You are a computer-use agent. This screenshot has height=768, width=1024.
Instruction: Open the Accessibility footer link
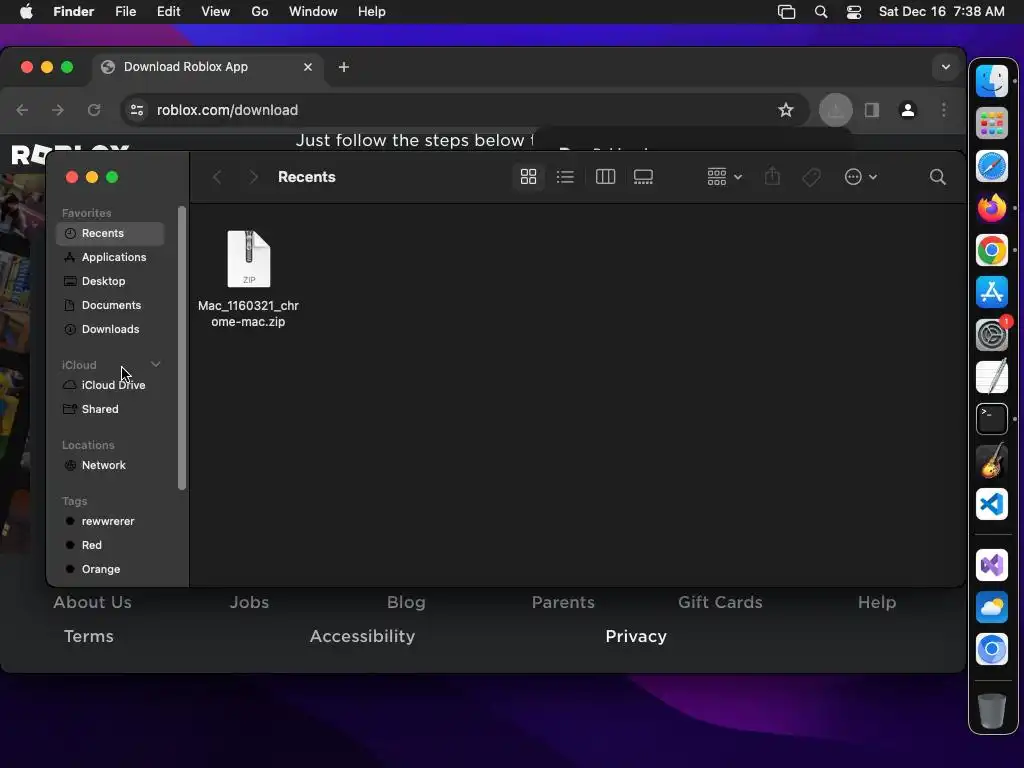(362, 636)
